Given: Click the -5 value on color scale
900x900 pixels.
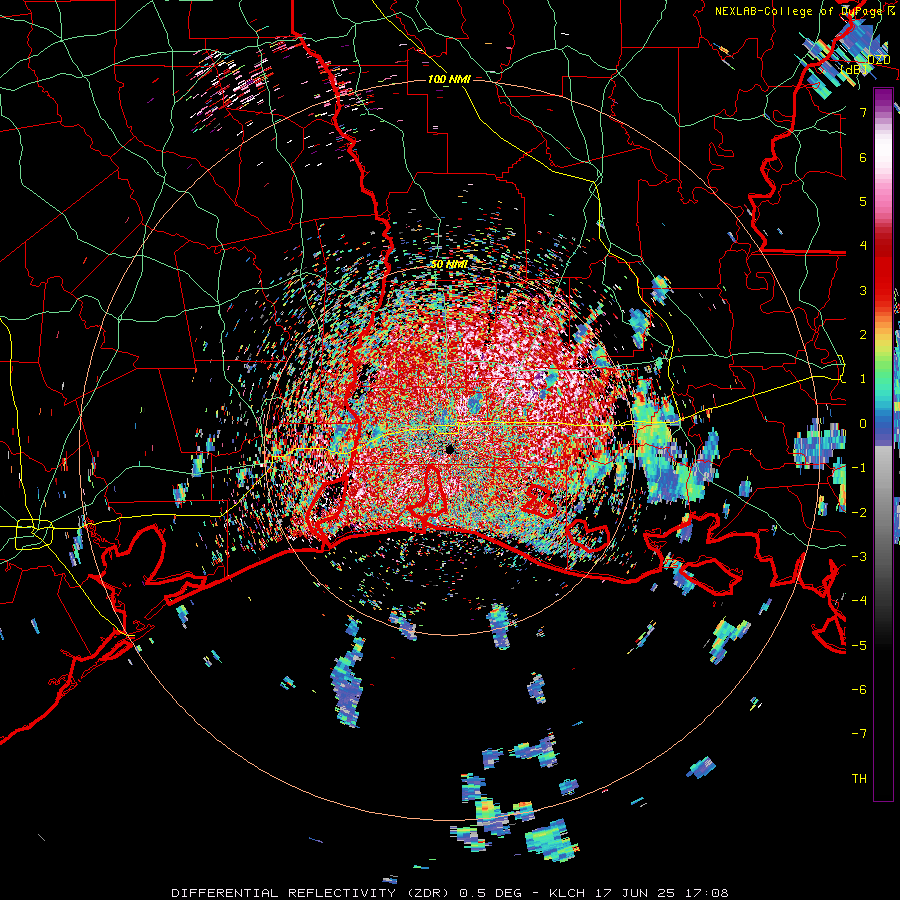Looking at the screenshot, I should click(859, 645).
